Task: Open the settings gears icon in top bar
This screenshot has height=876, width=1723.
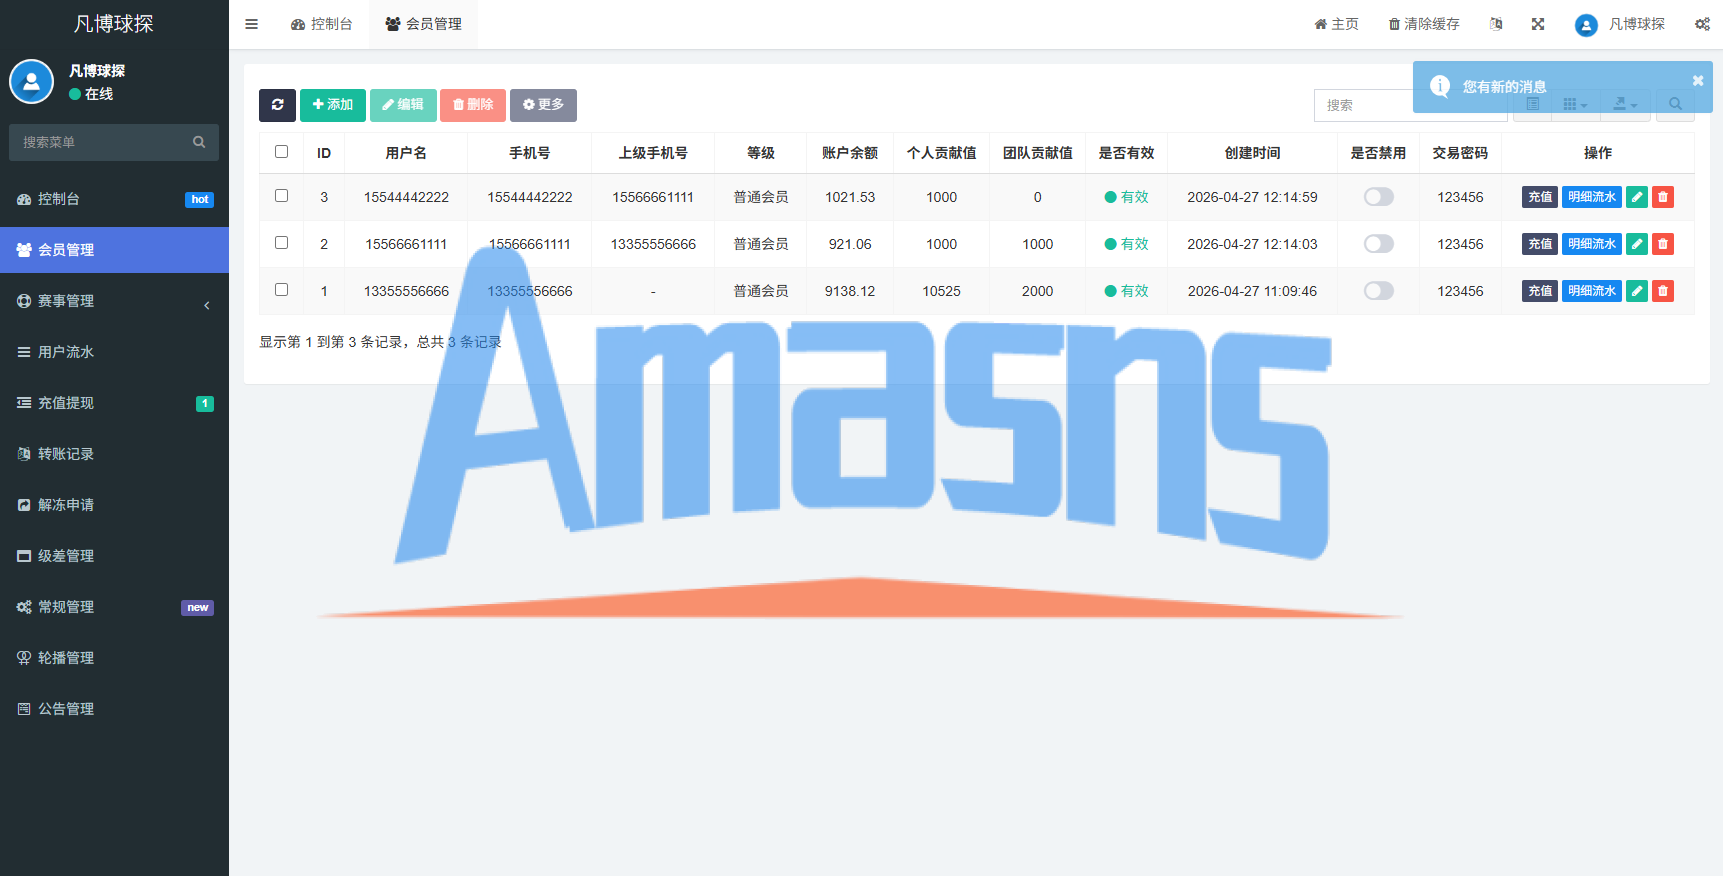Action: click(x=1702, y=24)
